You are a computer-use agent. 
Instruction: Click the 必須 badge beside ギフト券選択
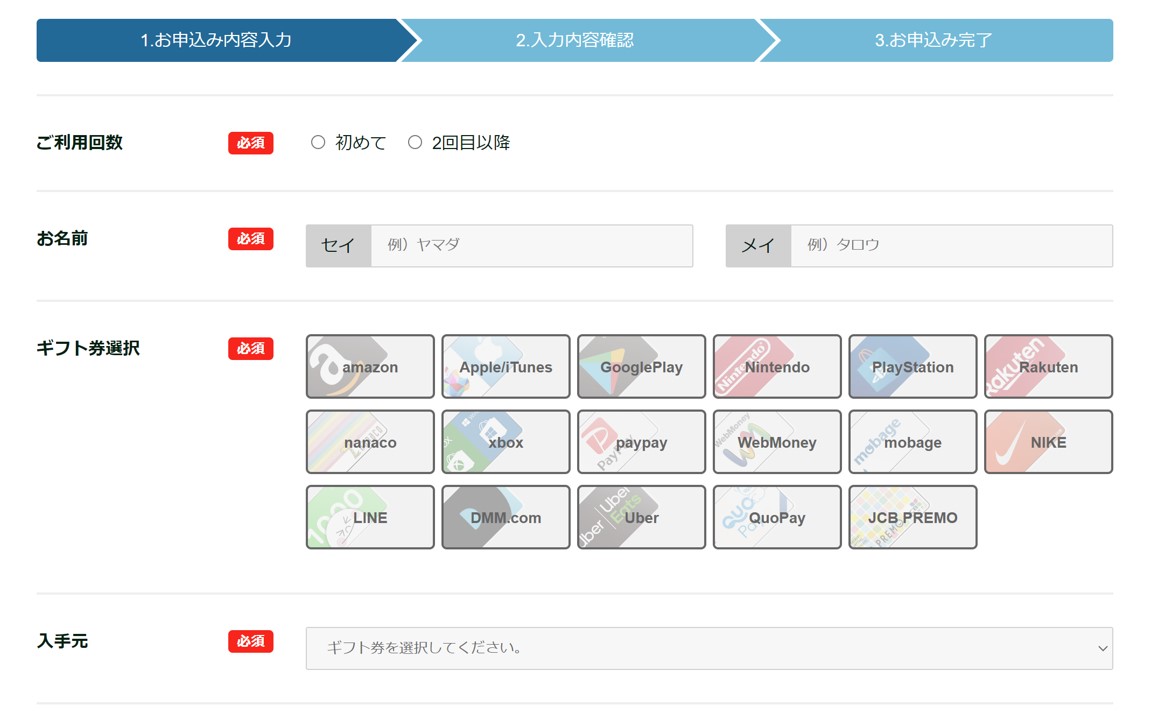coord(251,348)
